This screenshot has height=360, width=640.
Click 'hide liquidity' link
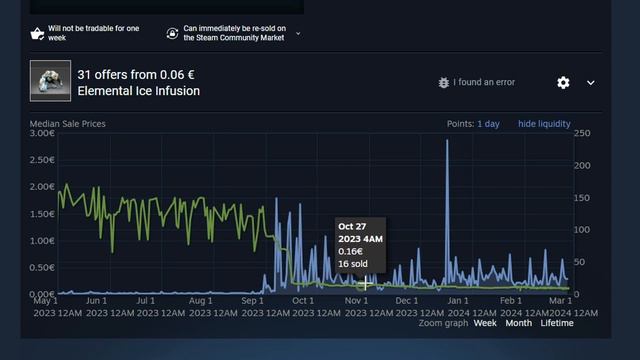point(544,124)
